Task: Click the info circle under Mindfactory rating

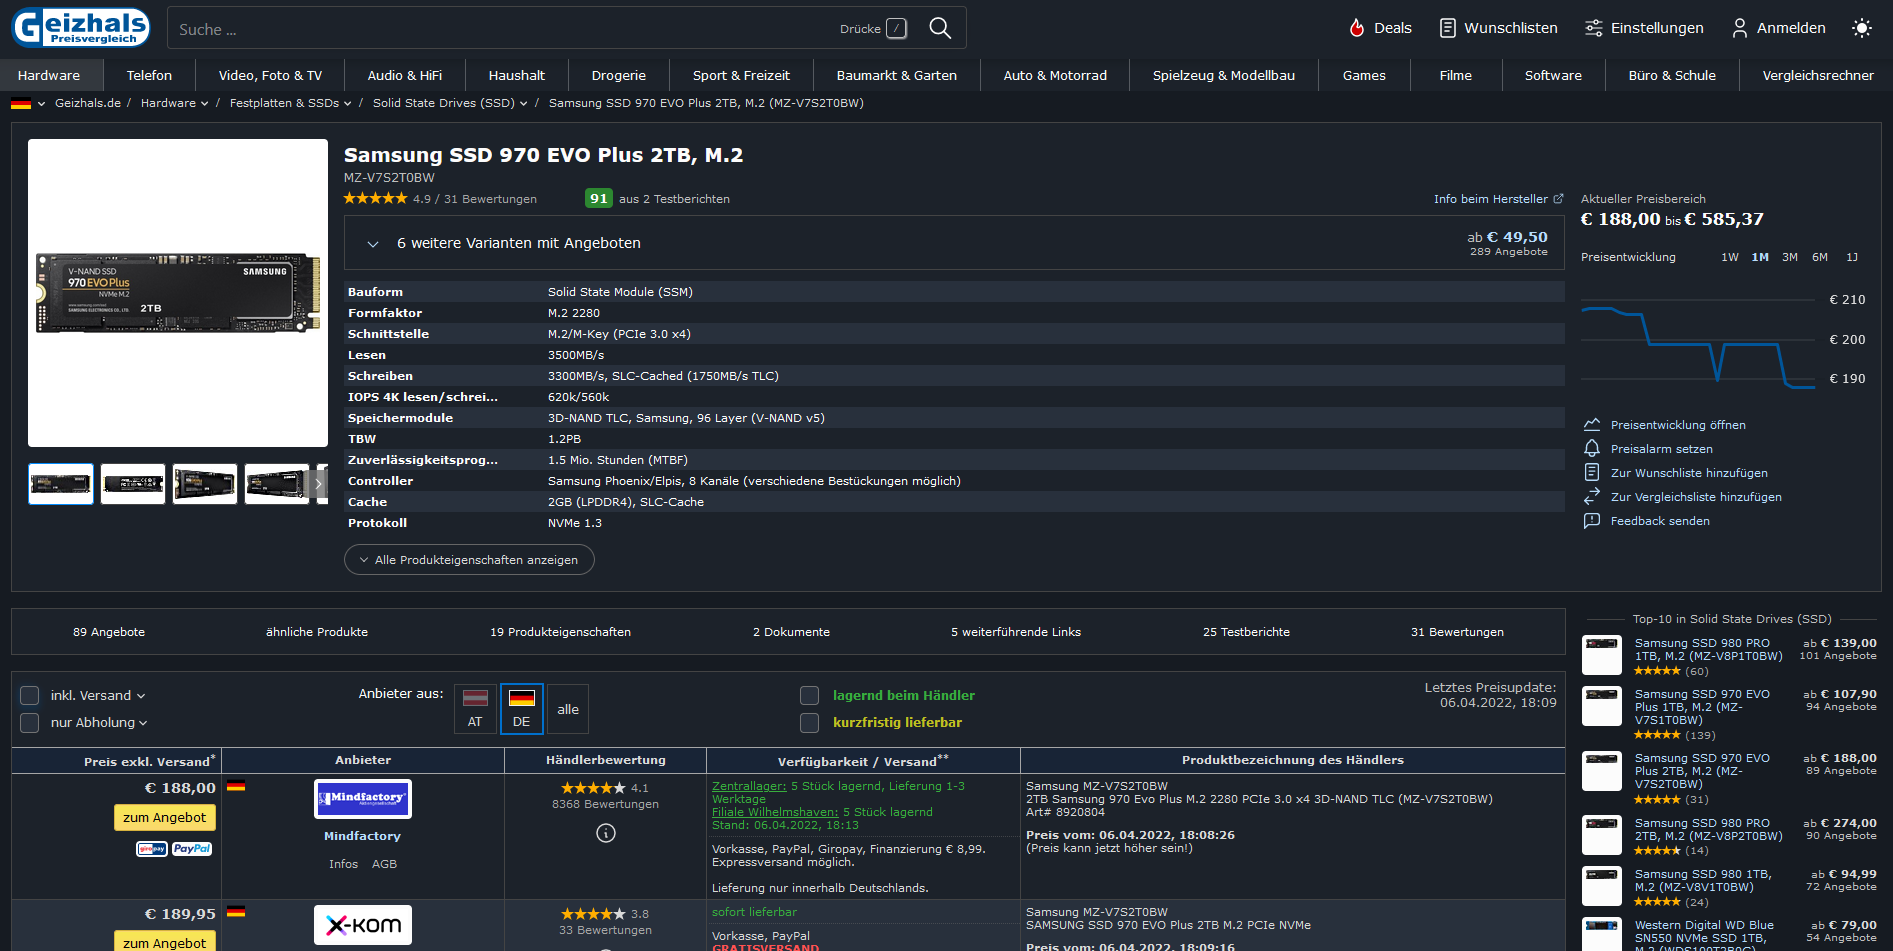Action: click(606, 833)
